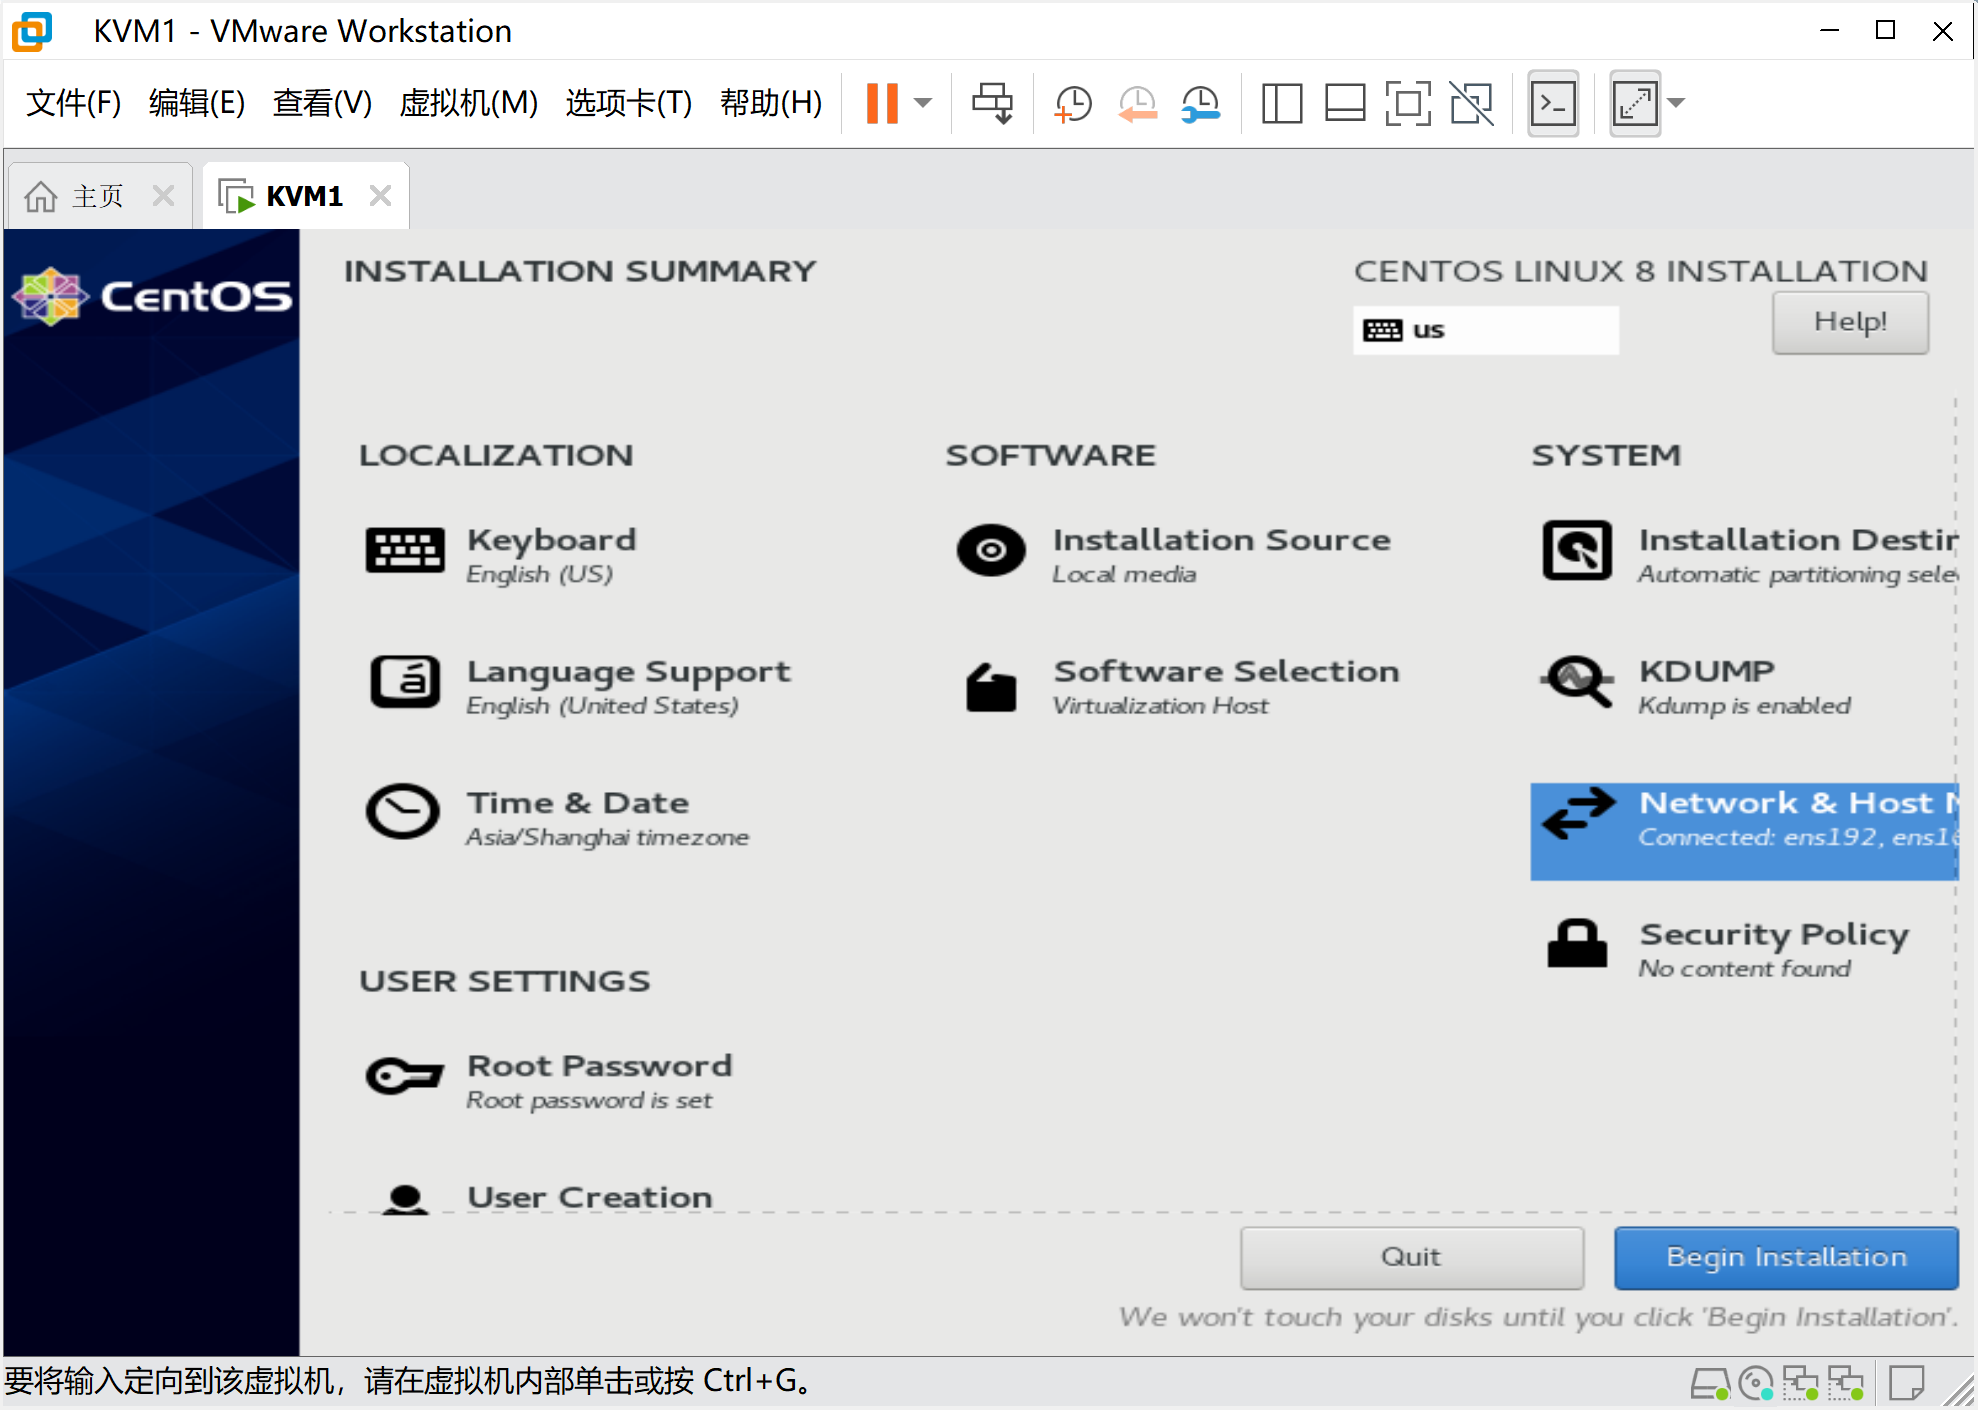Open Time & Date clock icon
Viewport: 1978px width, 1410px height.
click(x=403, y=811)
